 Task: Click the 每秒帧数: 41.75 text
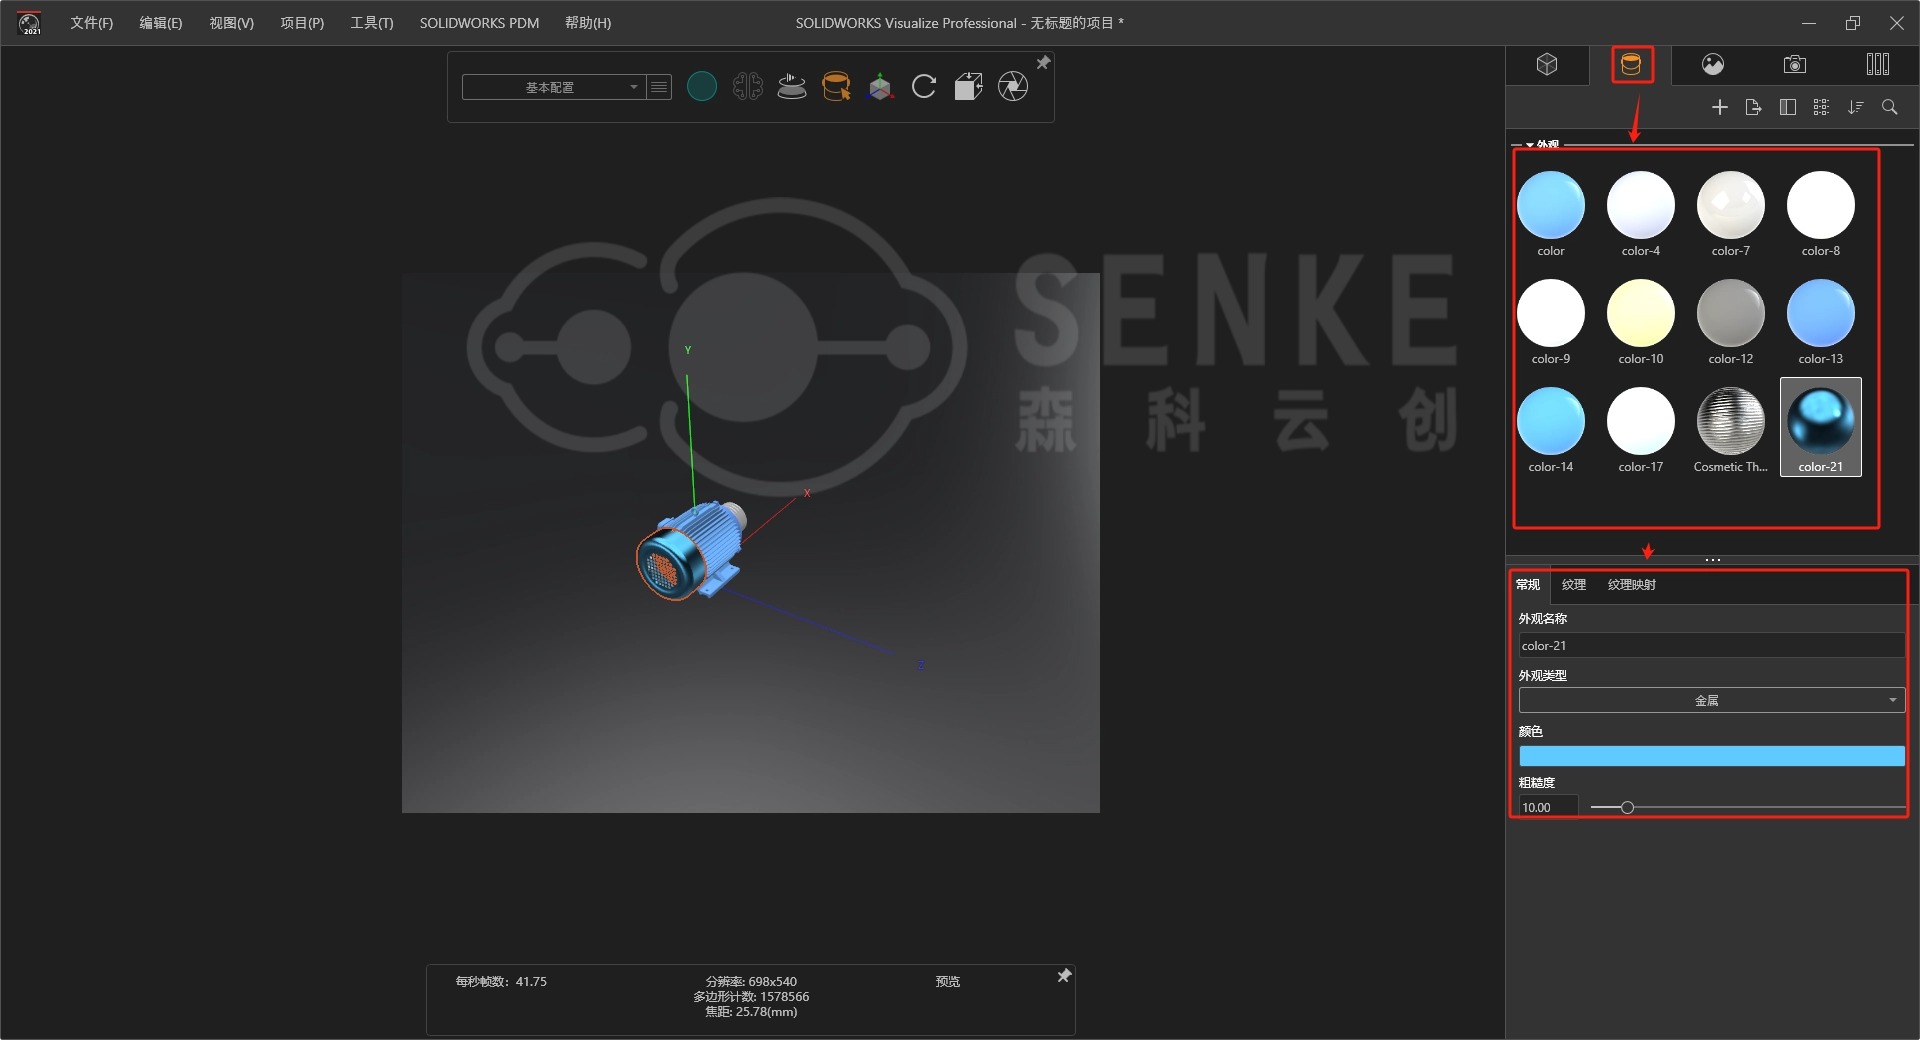click(501, 982)
